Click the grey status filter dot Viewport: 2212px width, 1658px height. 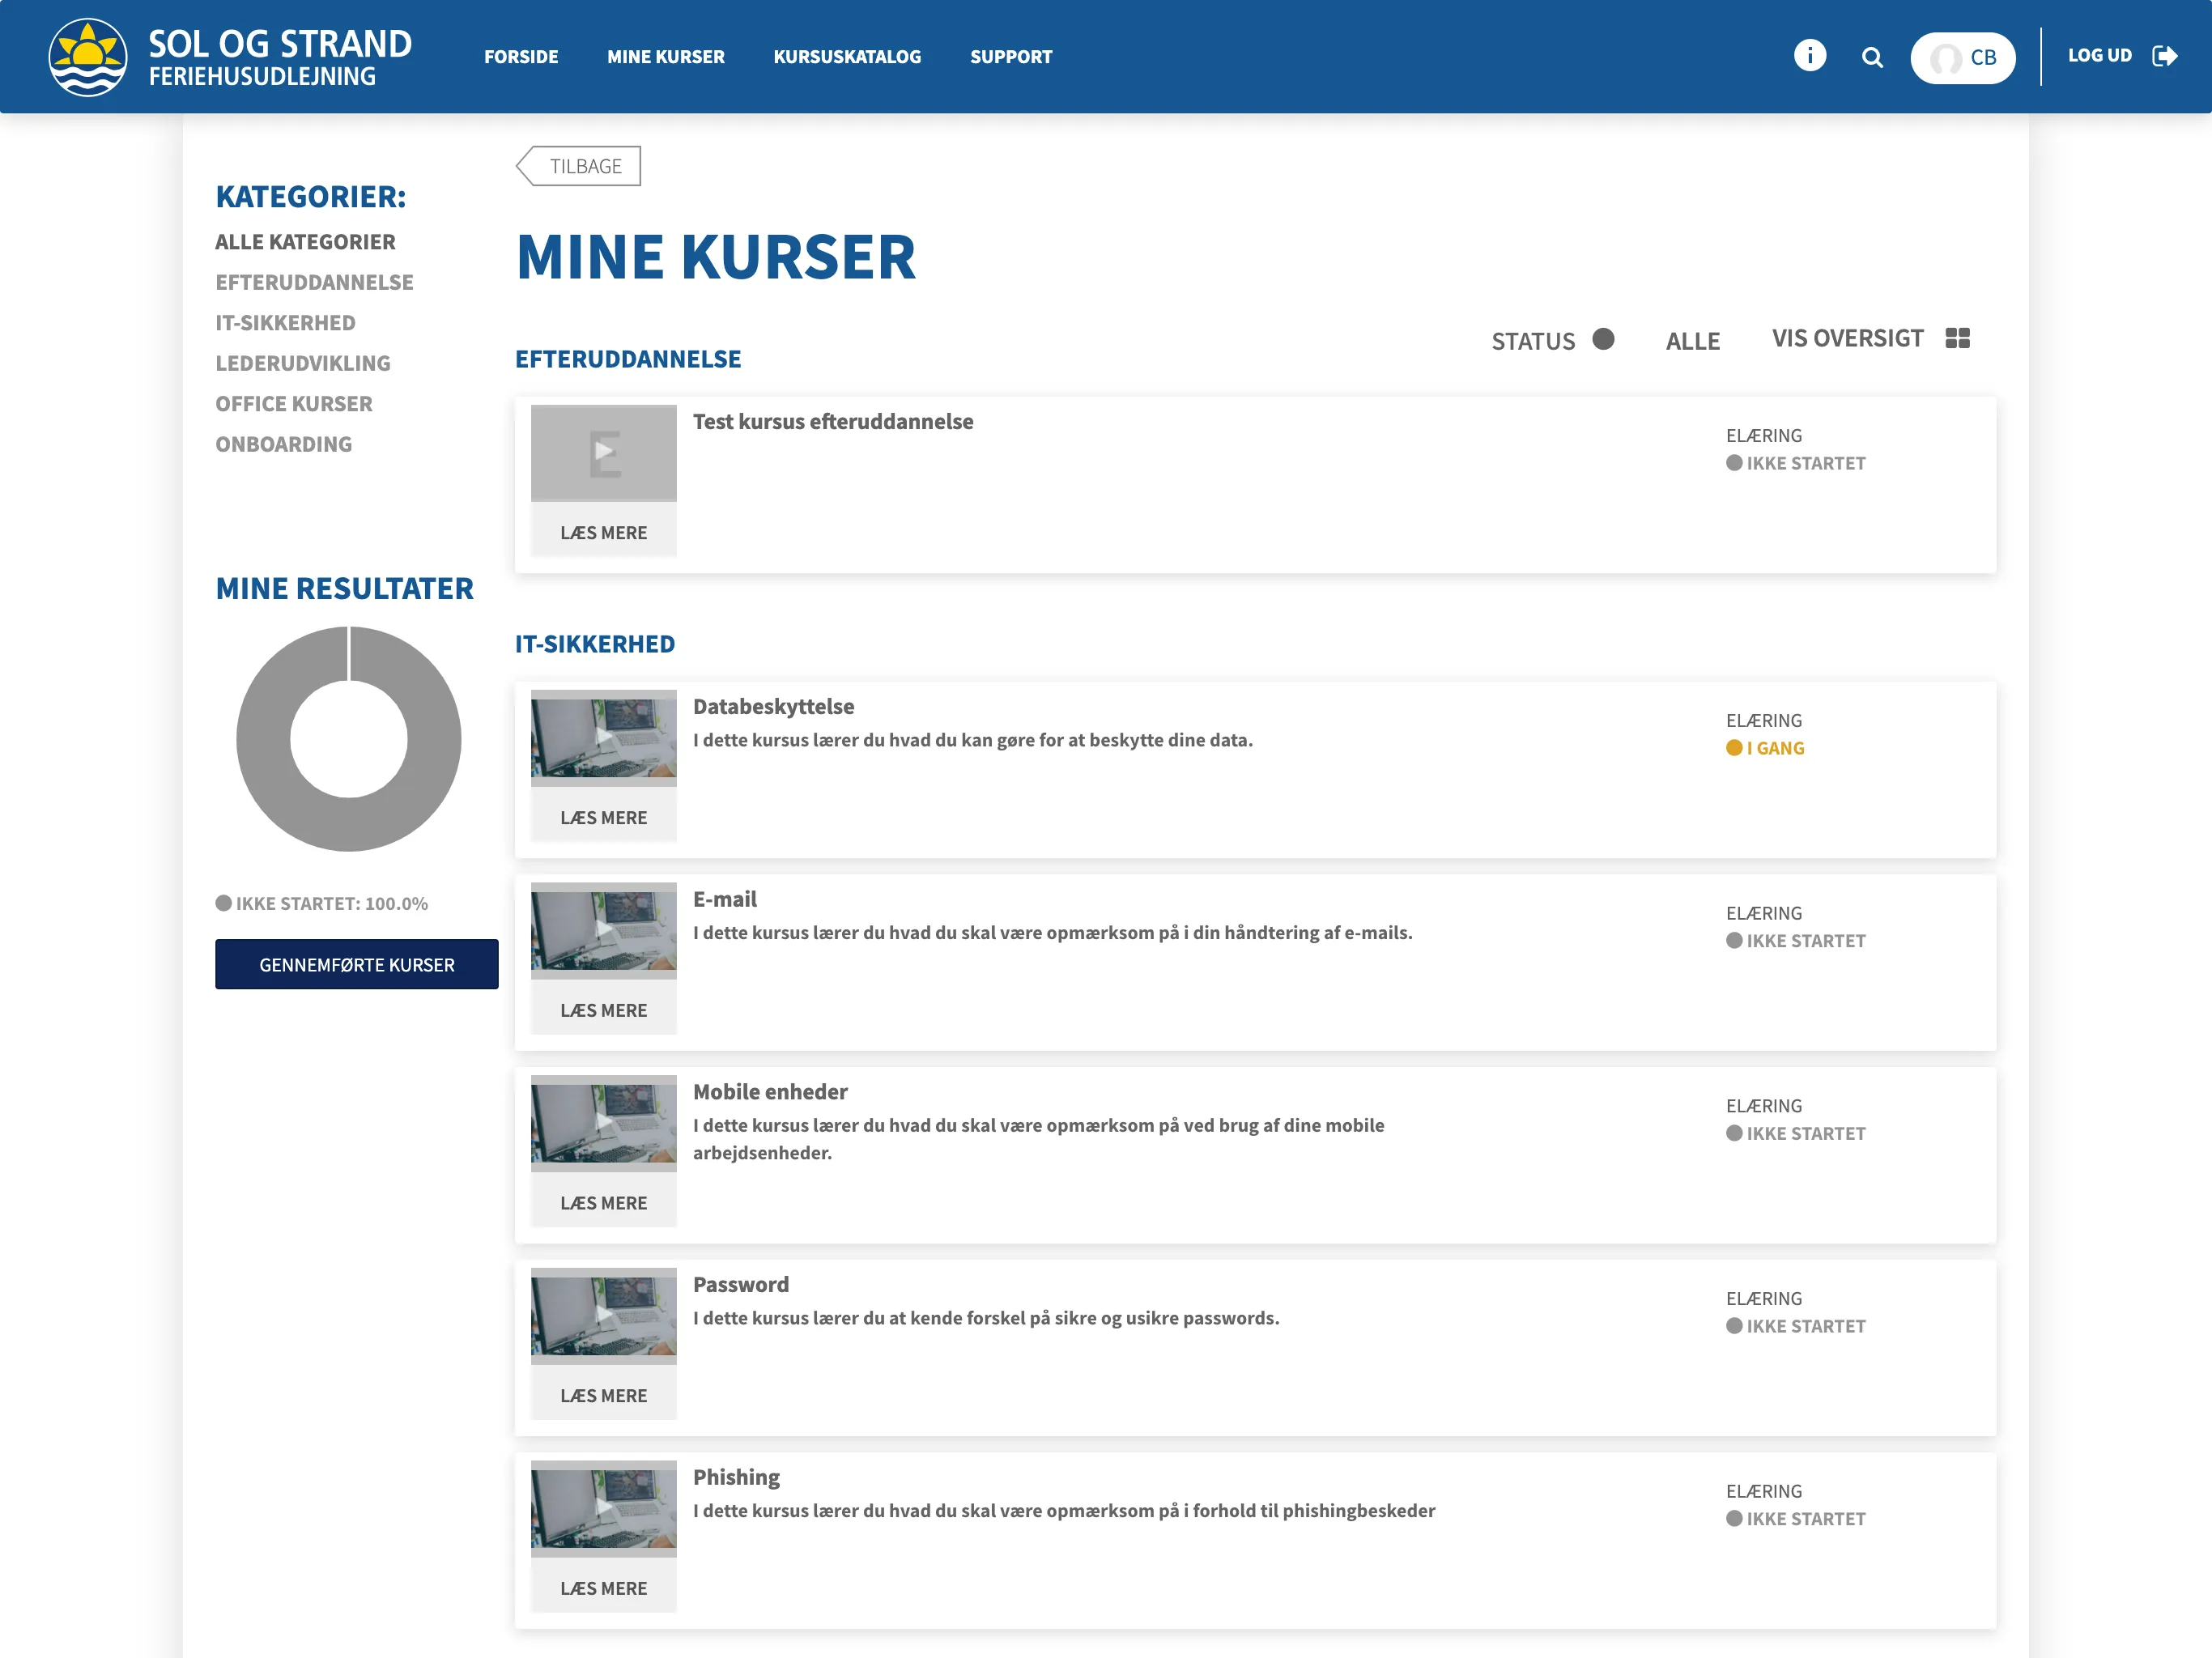click(x=1603, y=339)
